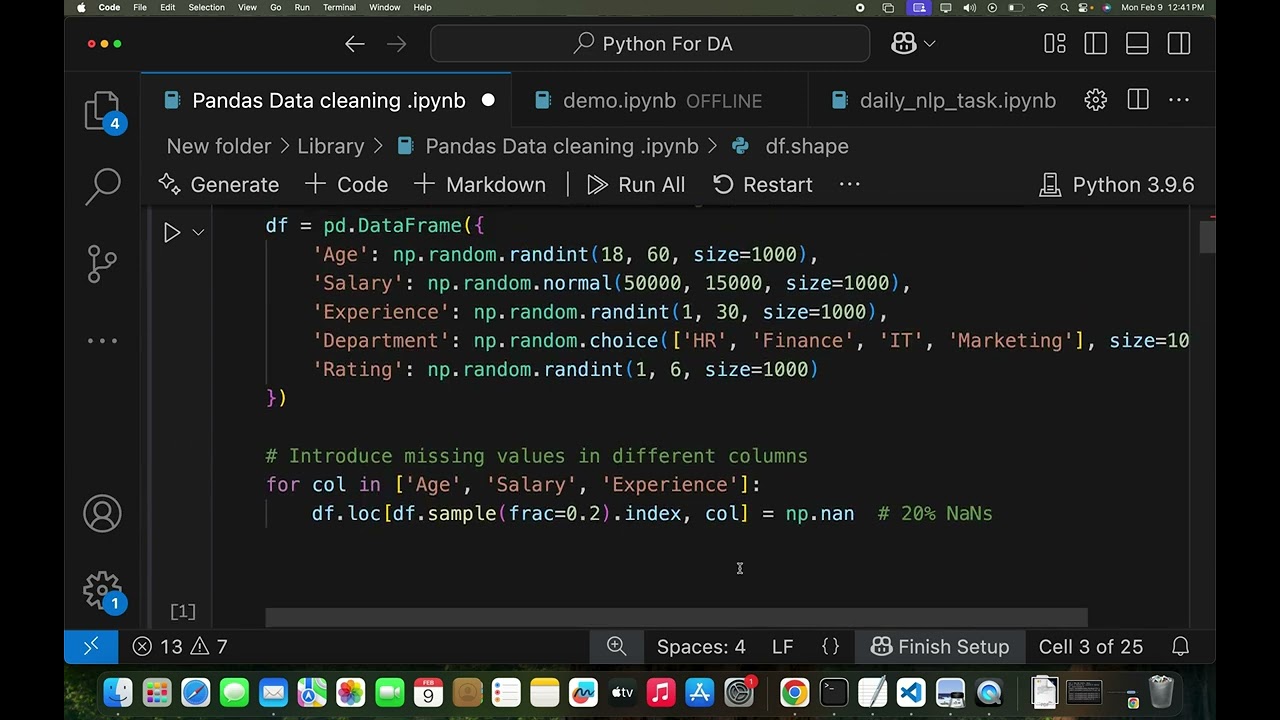Open the Source Control view
1280x720 pixels.
click(x=102, y=263)
